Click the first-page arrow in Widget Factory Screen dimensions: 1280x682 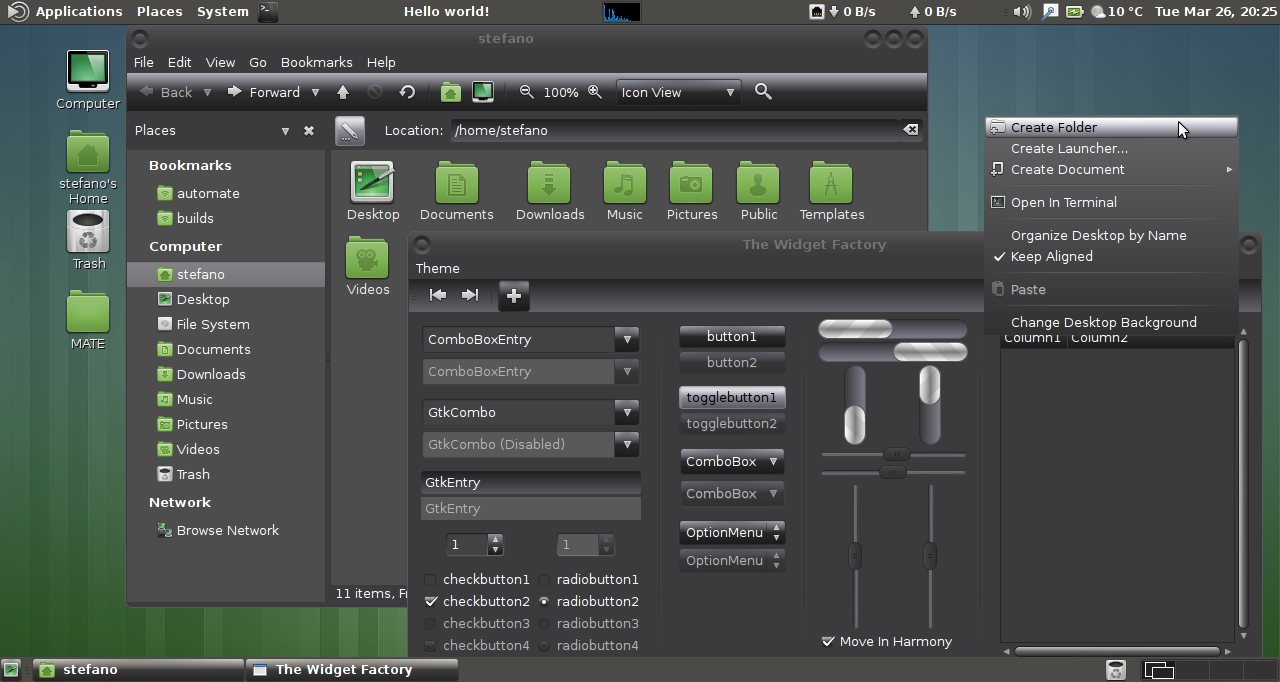point(436,295)
